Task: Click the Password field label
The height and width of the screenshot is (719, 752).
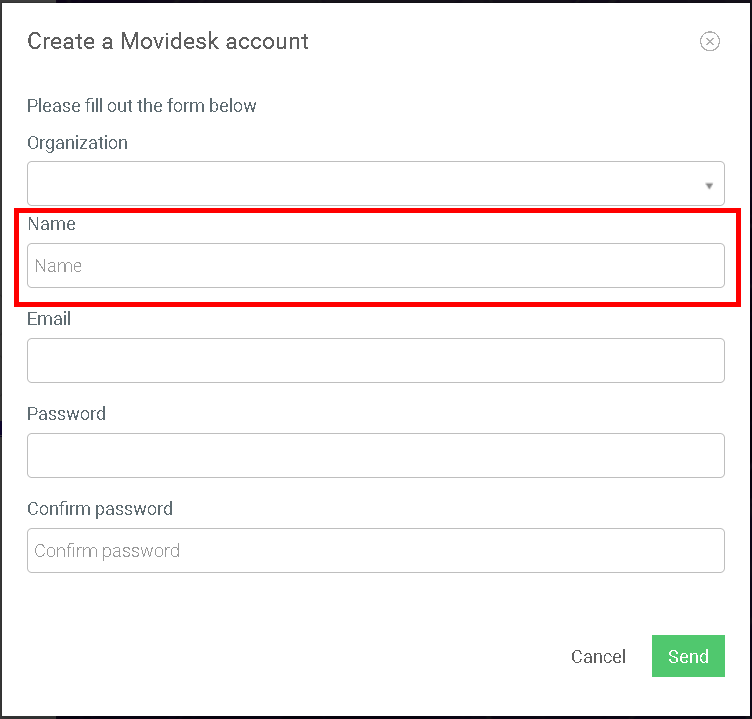Action: tap(66, 413)
